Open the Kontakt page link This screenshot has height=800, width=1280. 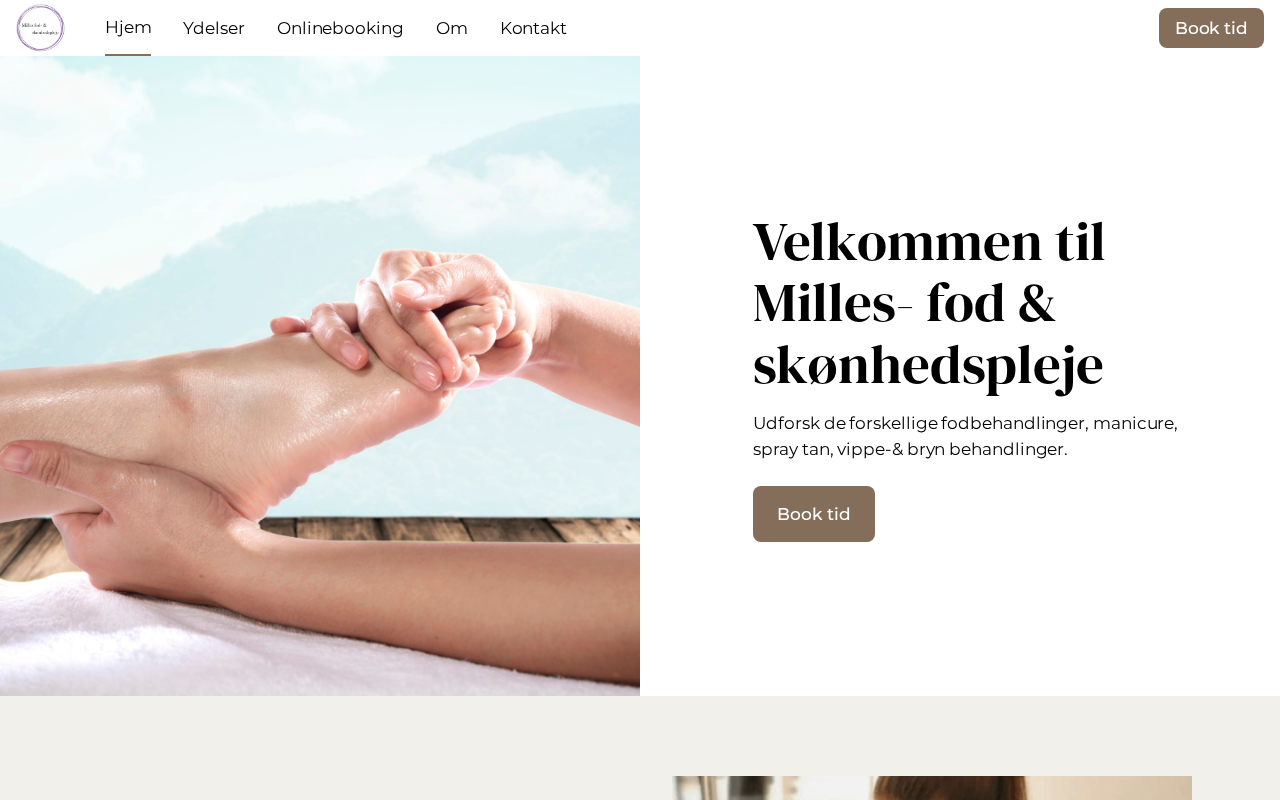pyautogui.click(x=533, y=28)
